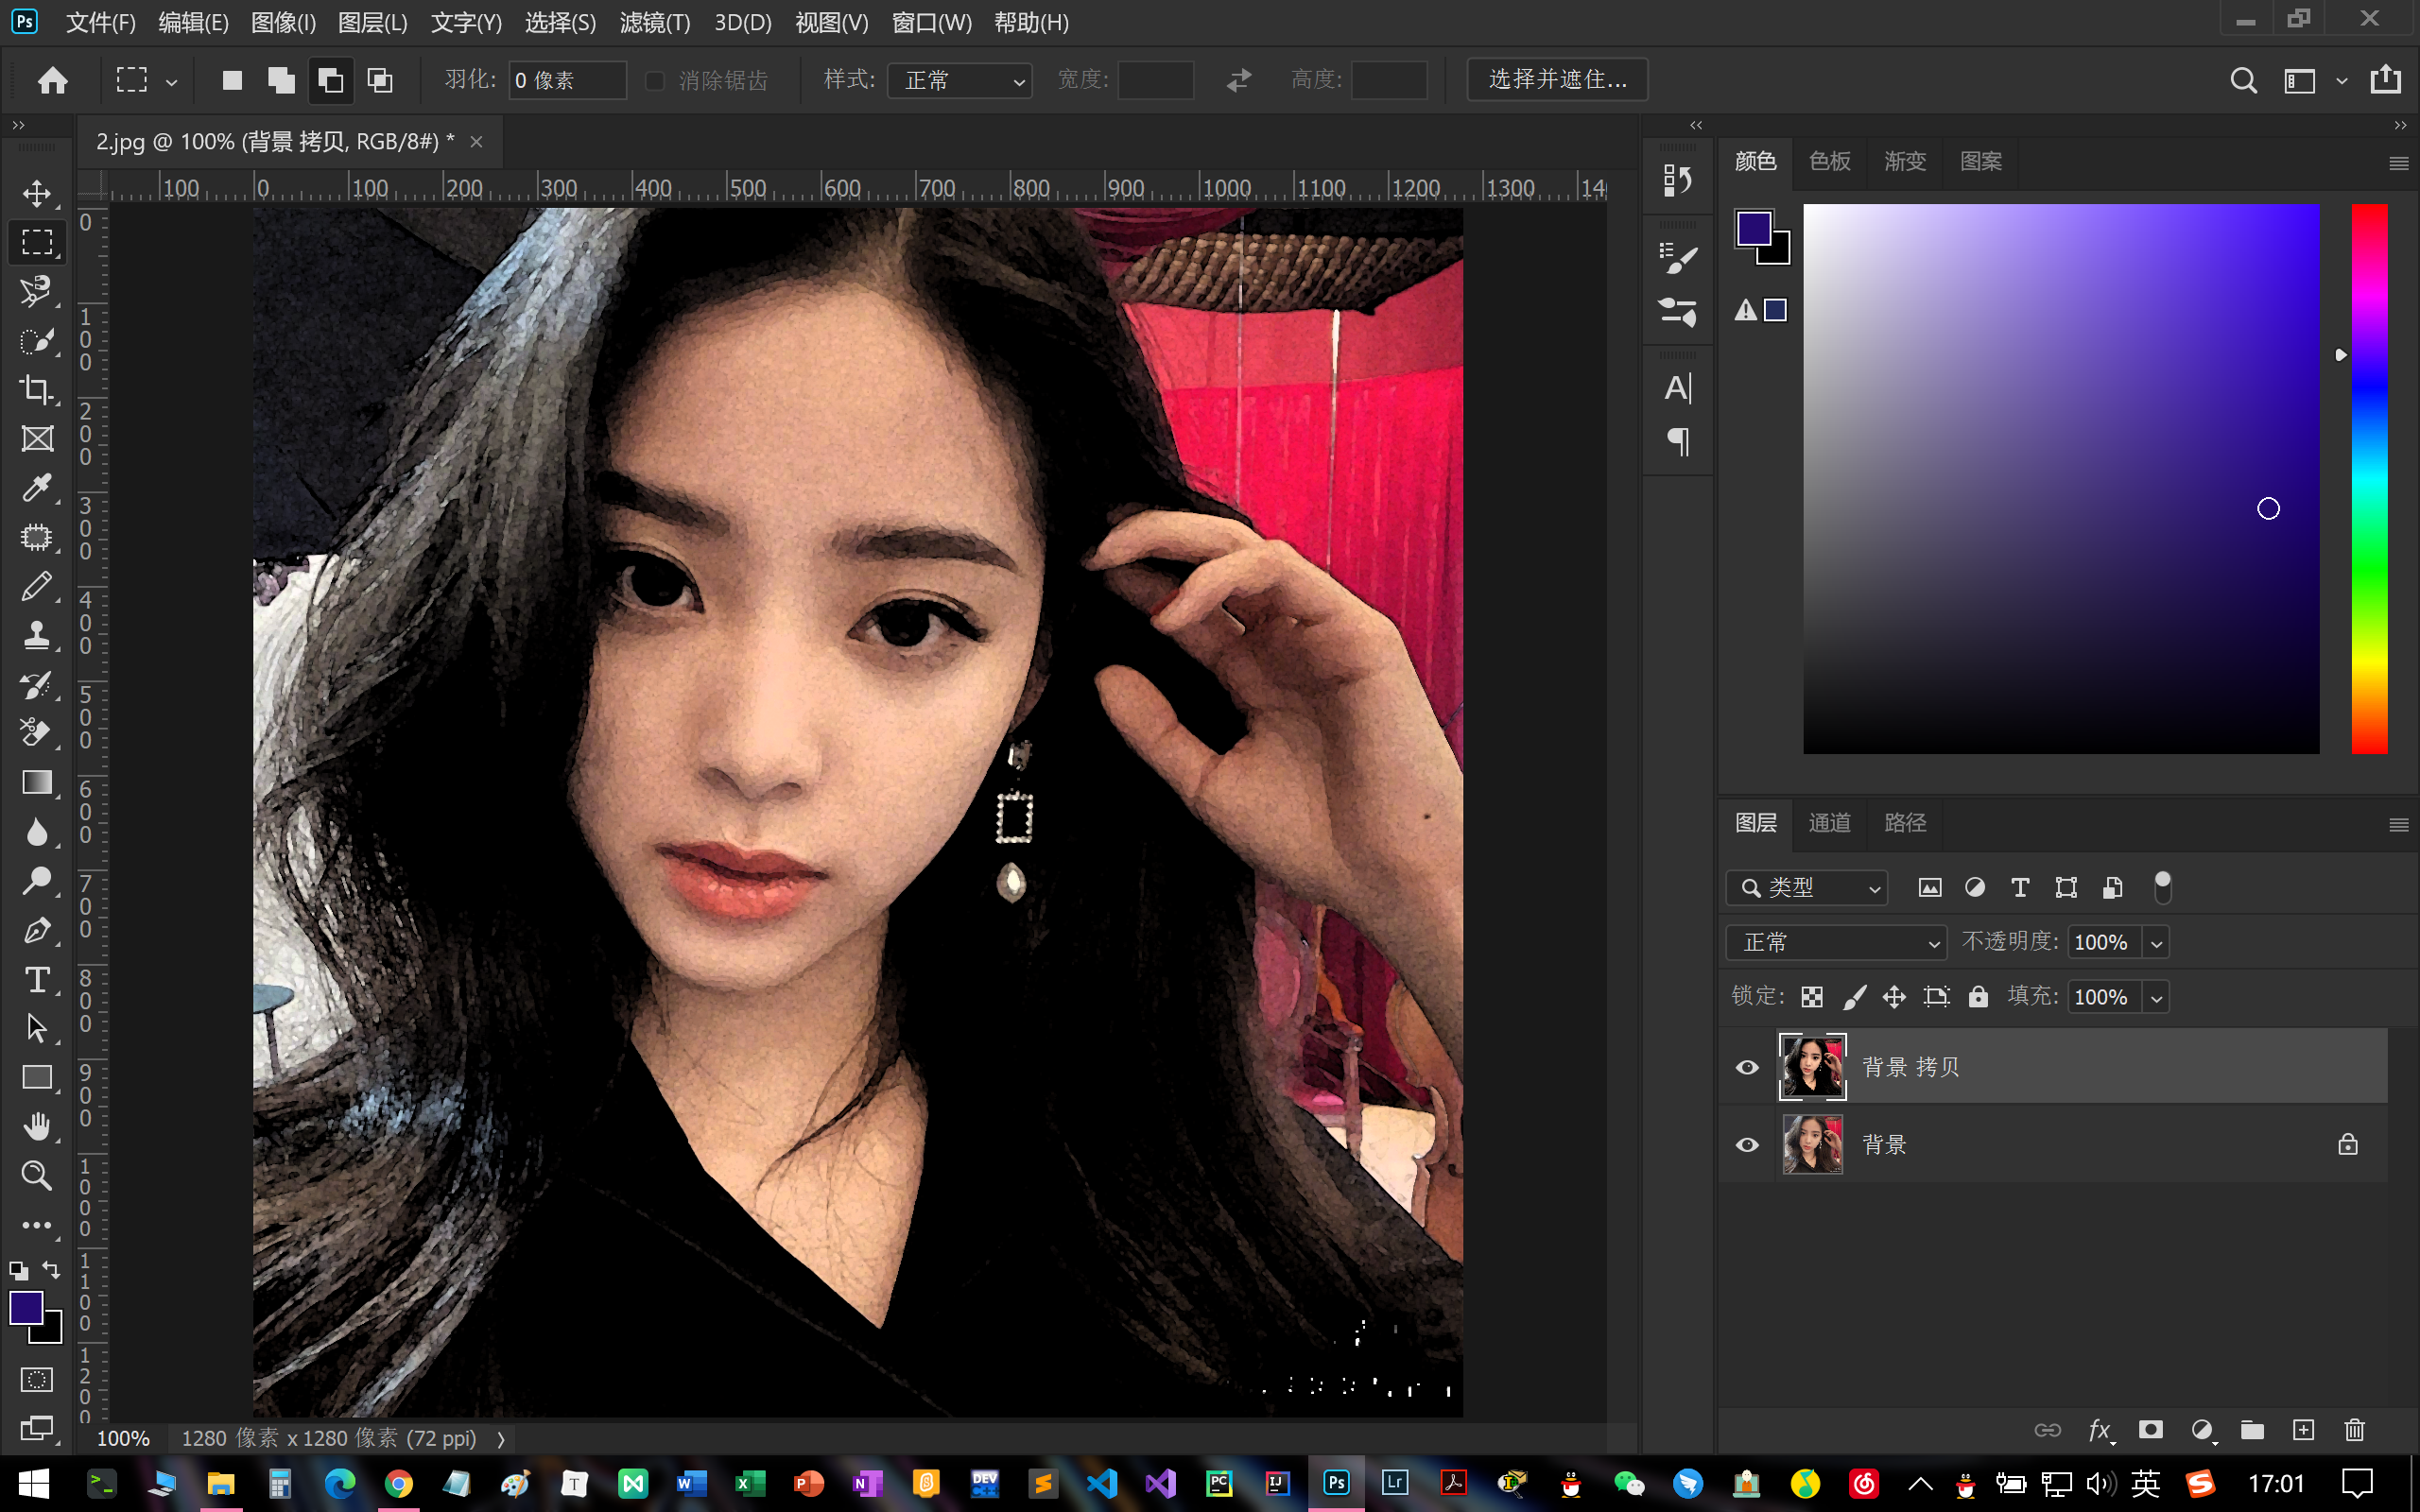This screenshot has width=2420, height=1512.
Task: Toggle Quick Mask mode
Action: [37, 1380]
